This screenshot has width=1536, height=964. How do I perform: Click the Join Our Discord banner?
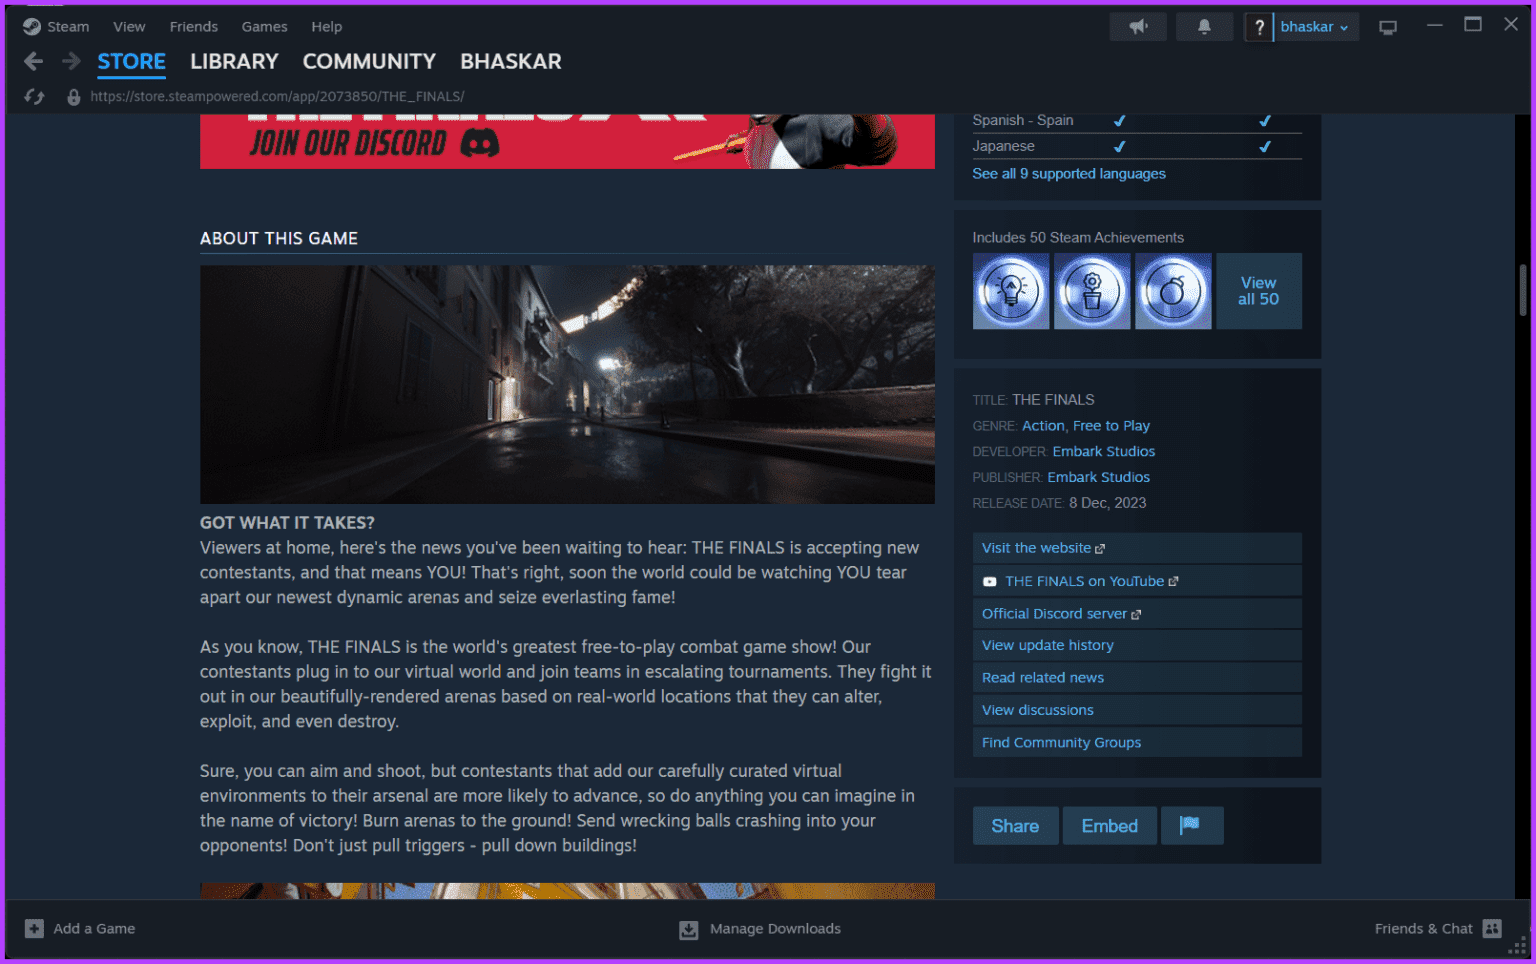567,141
